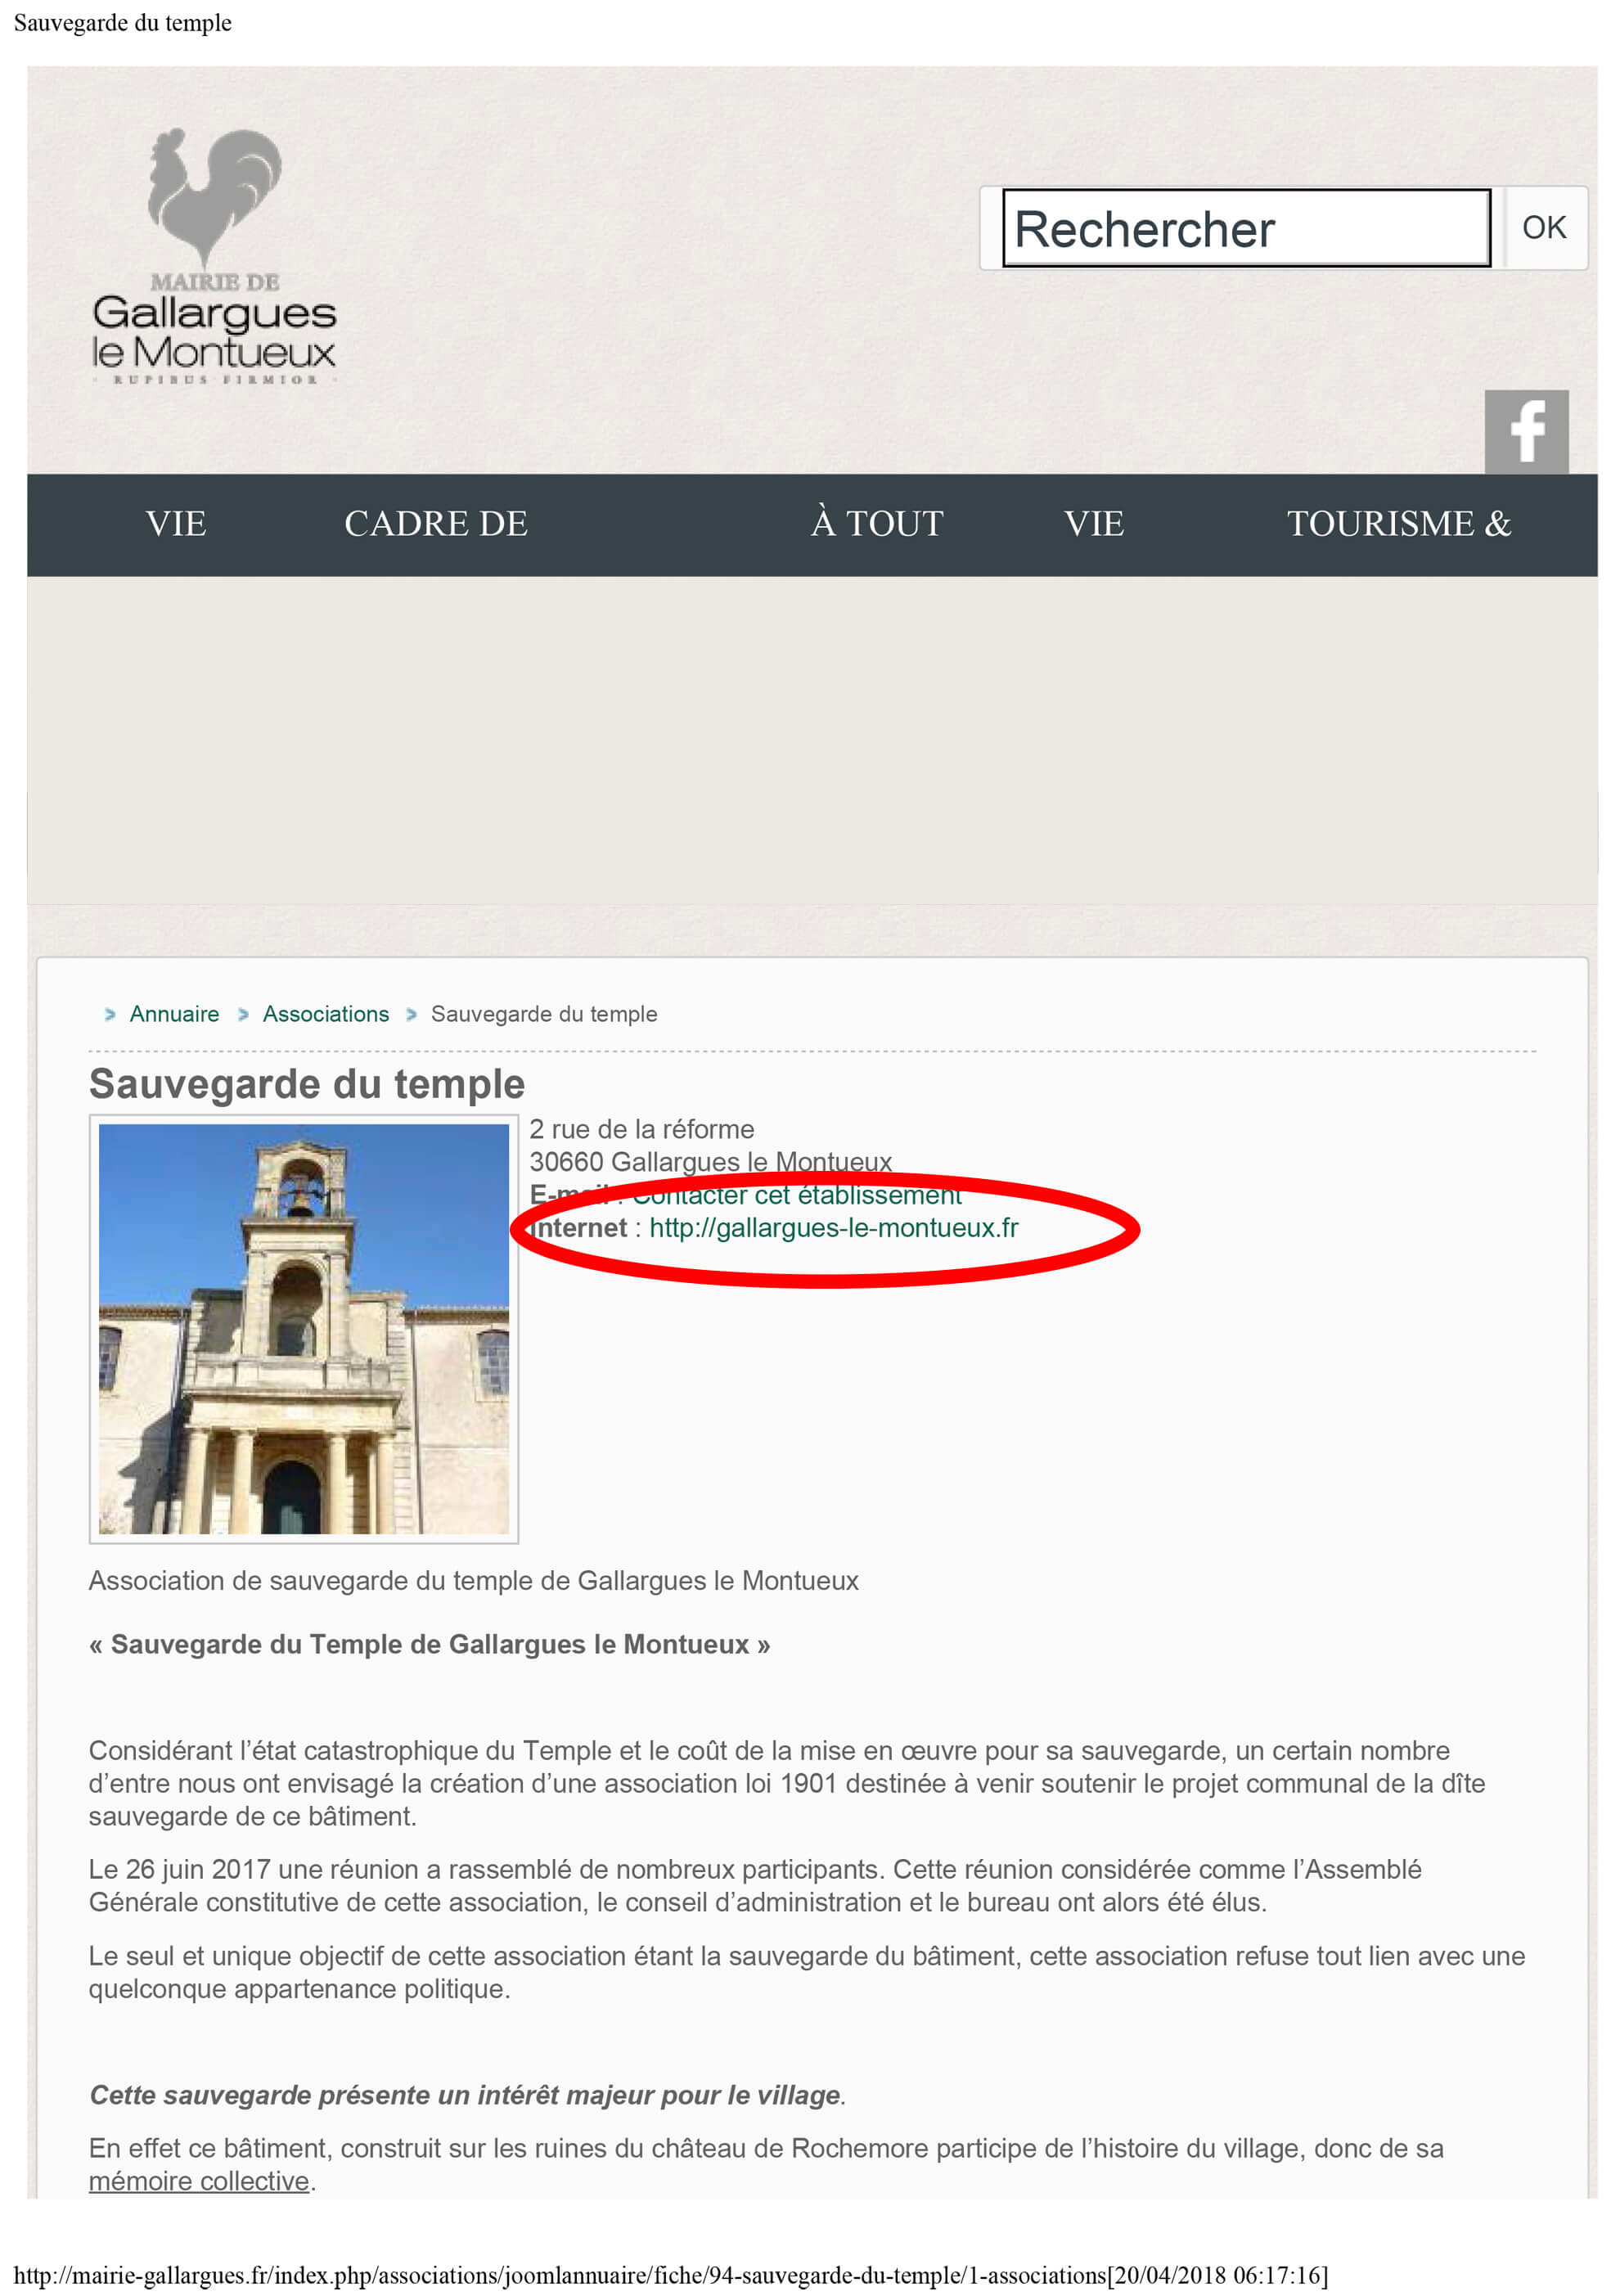
Task: Click the Facebook icon
Action: pyautogui.click(x=1525, y=431)
